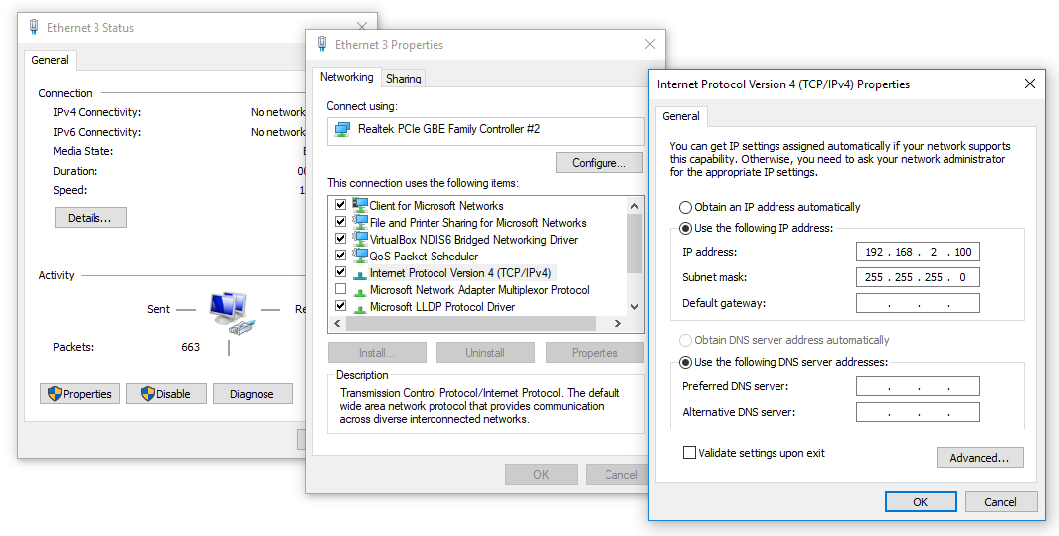Switch to the Sharing tab
1059x536 pixels.
403,79
